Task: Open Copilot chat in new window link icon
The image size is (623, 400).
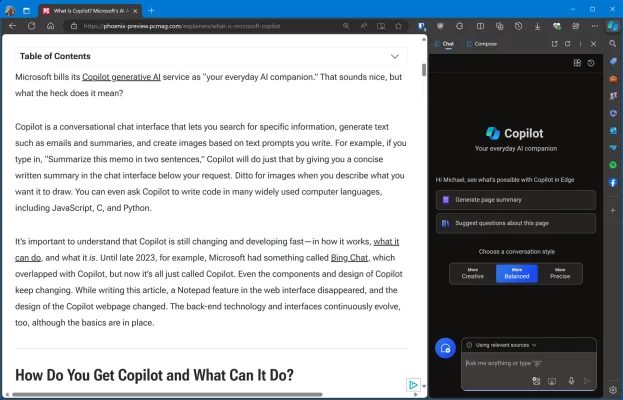Action: pos(555,44)
